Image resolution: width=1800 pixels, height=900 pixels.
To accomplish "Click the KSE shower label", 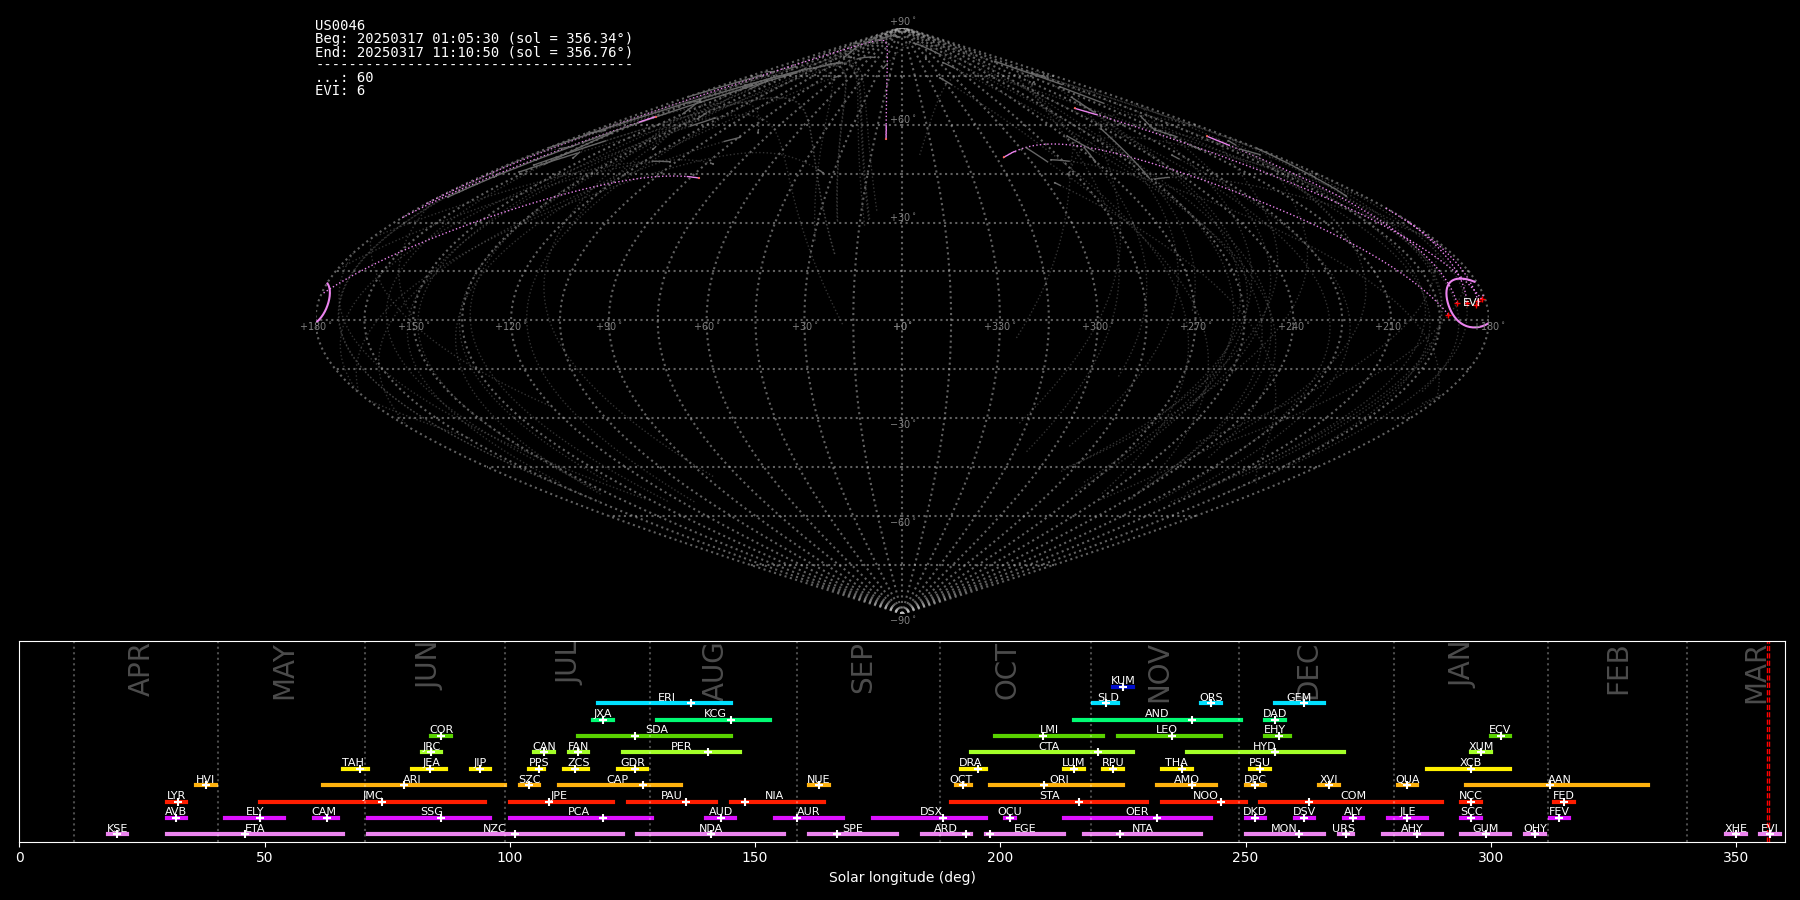I will coord(117,829).
